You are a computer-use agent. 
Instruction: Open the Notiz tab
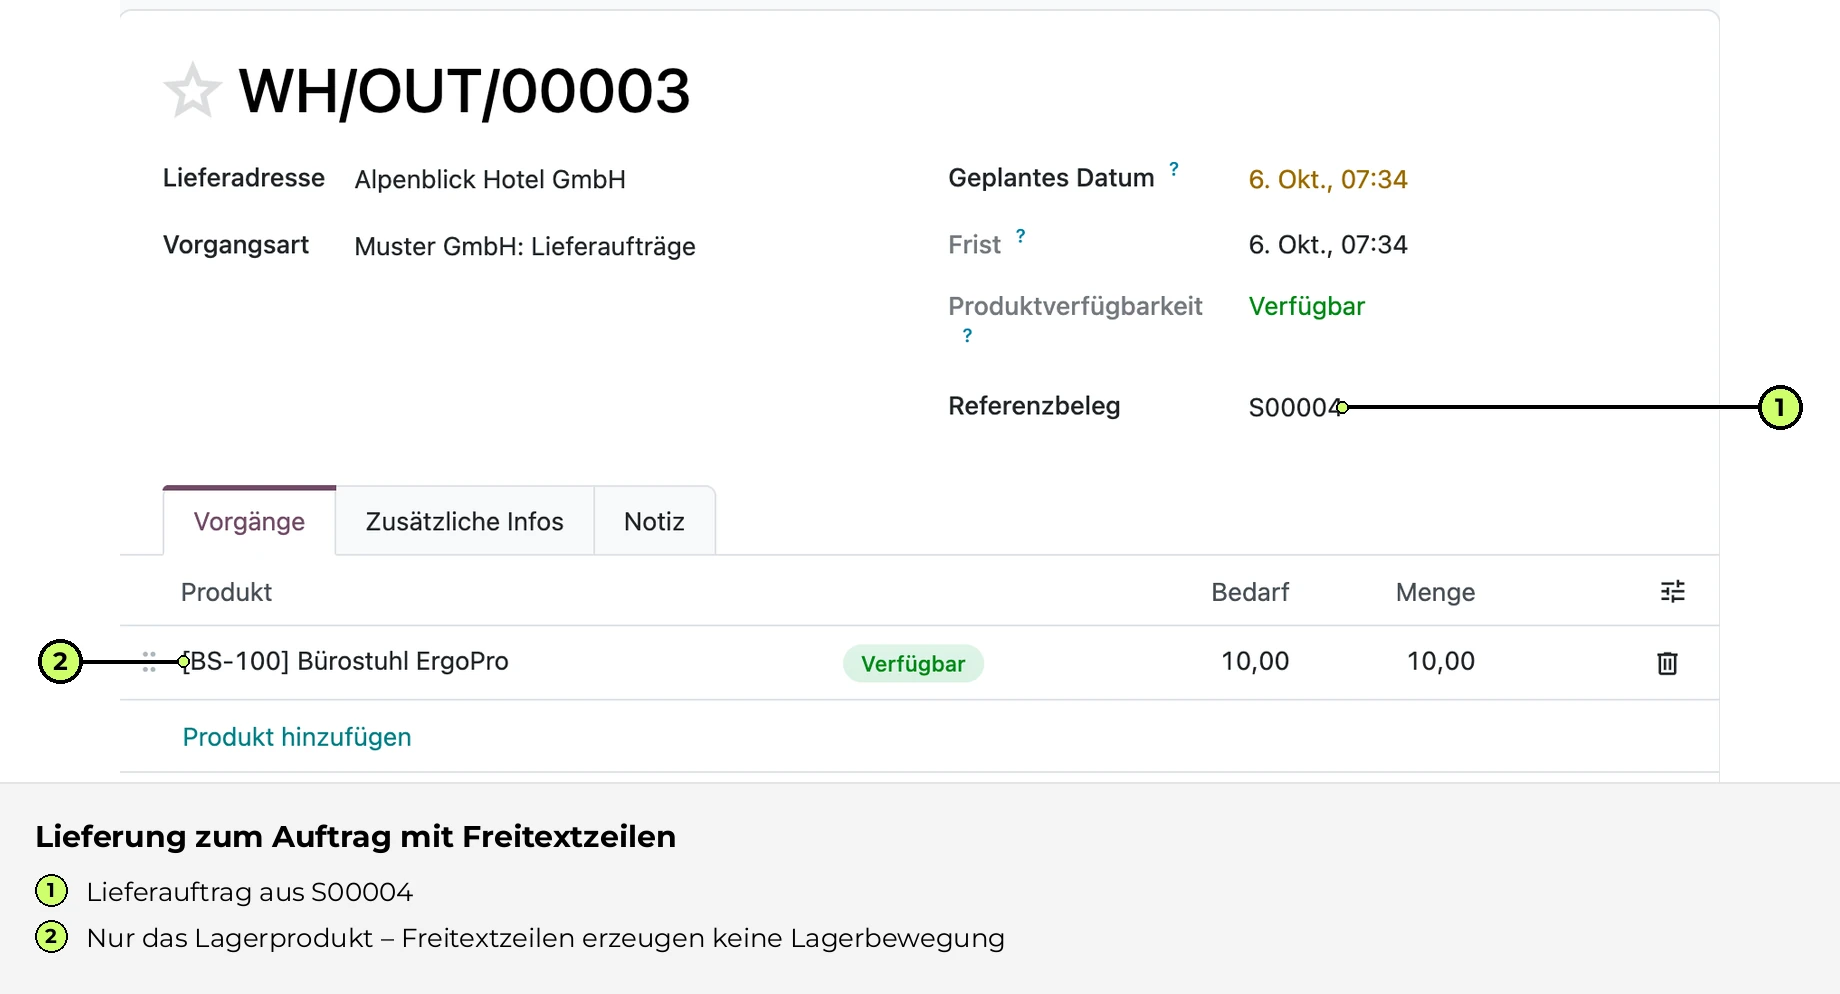click(x=655, y=521)
